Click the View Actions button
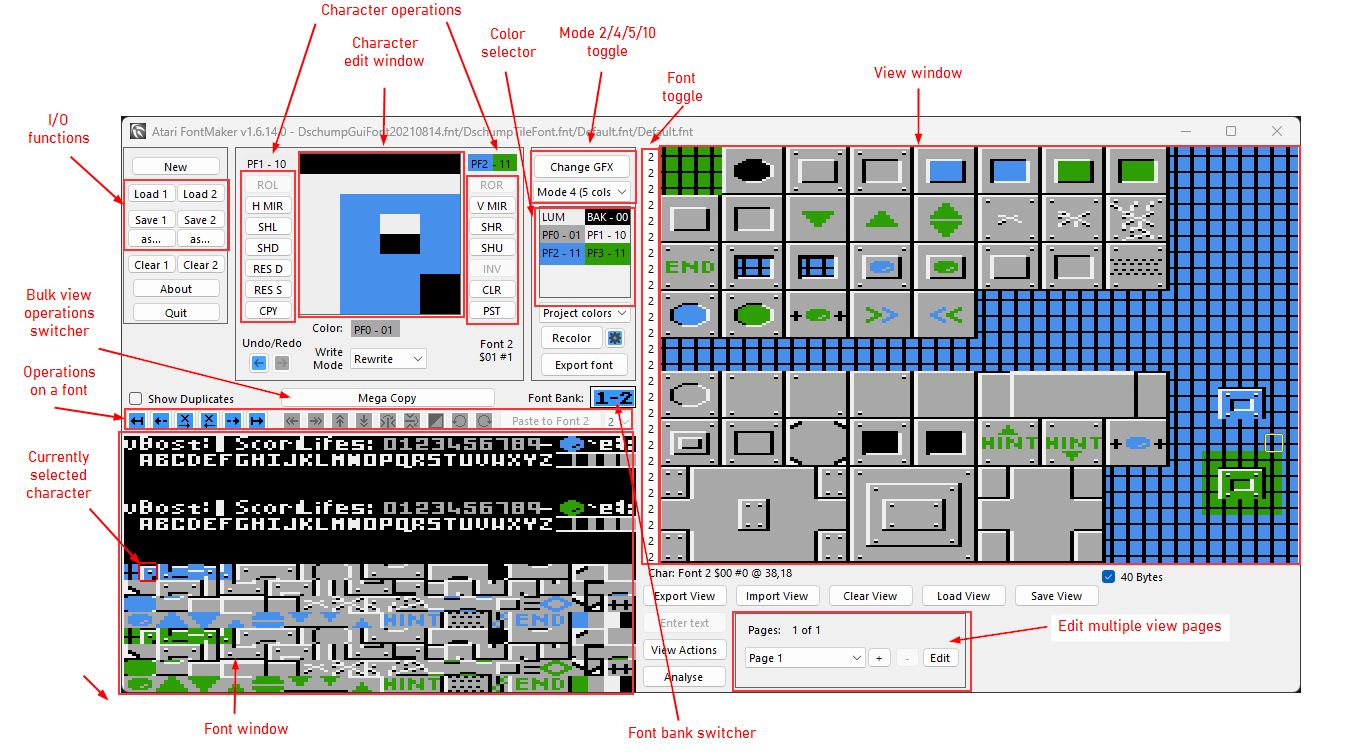The width and height of the screenshot is (1366, 754). coord(684,650)
